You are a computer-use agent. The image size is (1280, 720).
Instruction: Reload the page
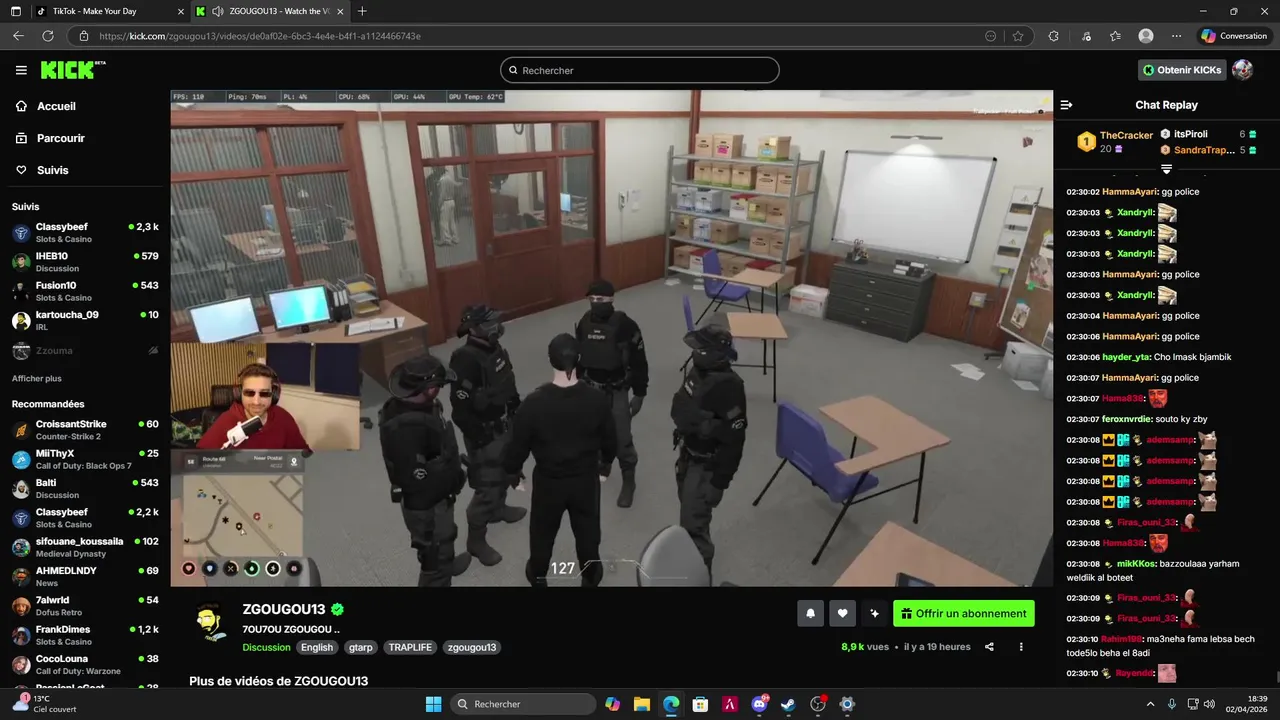pyautogui.click(x=47, y=36)
